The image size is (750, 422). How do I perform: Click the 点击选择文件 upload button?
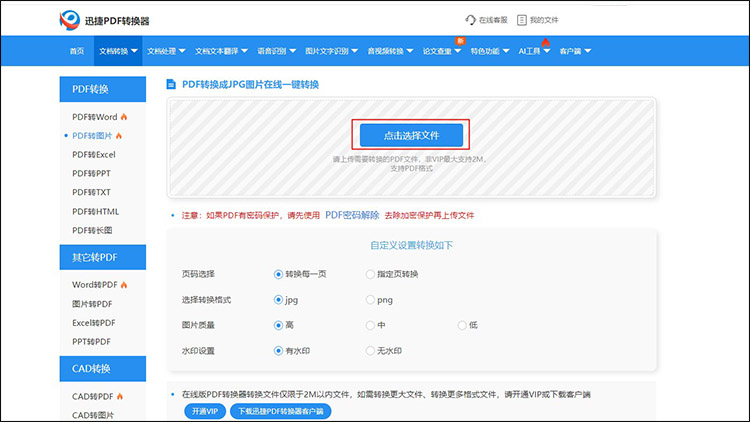(411, 135)
